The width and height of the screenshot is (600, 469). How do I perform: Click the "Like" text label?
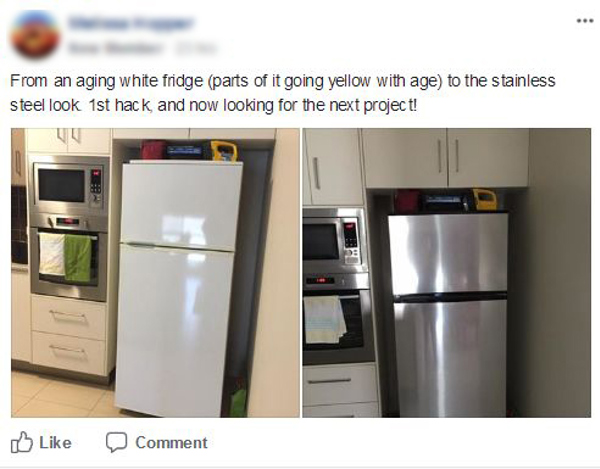(x=55, y=443)
